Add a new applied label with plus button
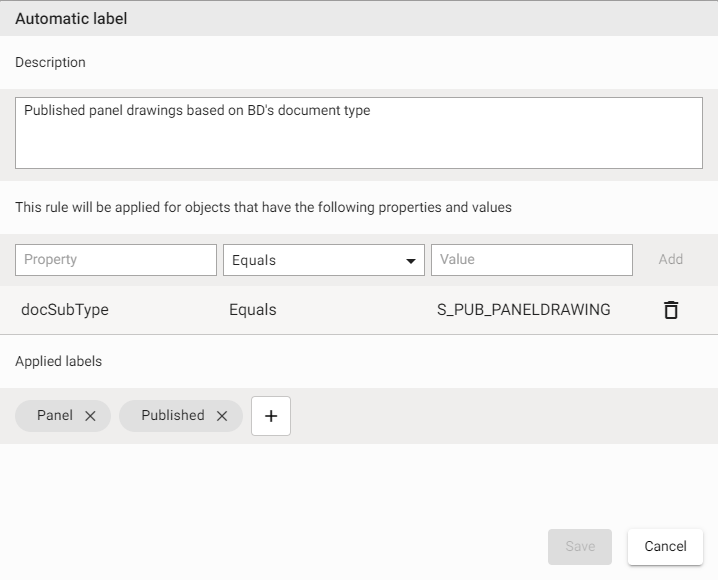Screen dimensions: 718x580 270,416
